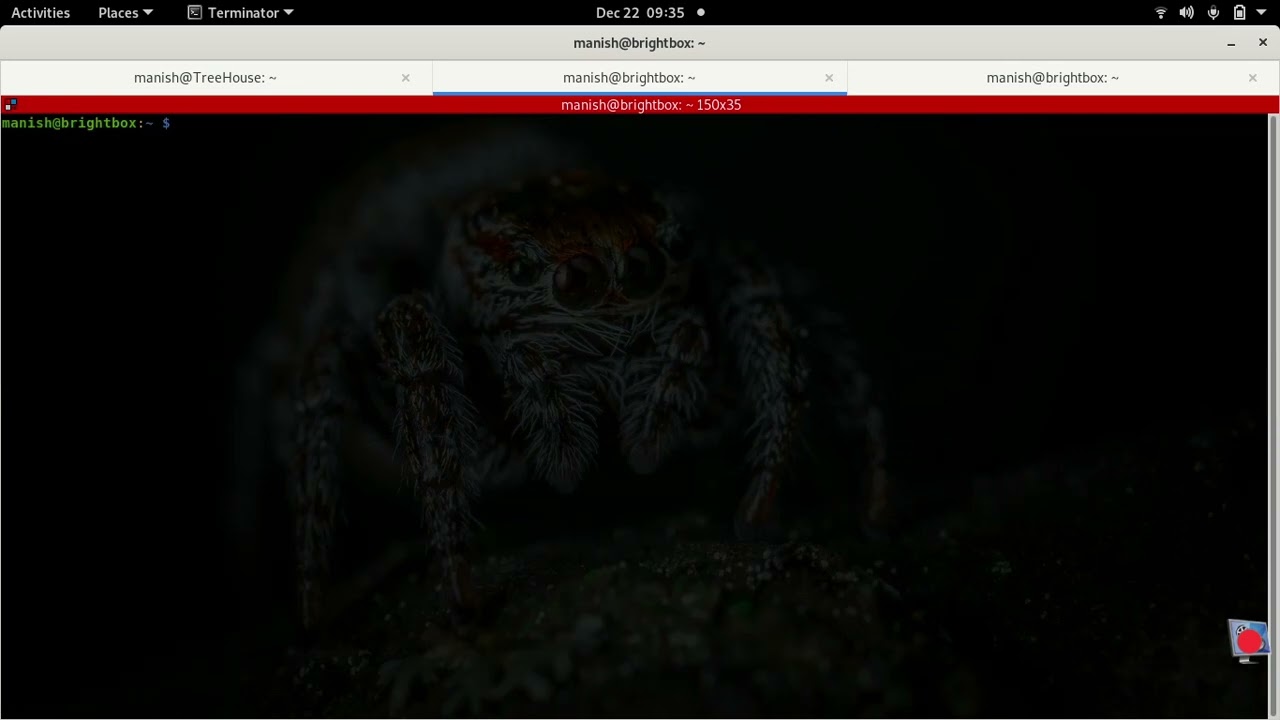1280x720 pixels.
Task: Close the rightmost manish@brightbox tab
Action: tap(1252, 78)
